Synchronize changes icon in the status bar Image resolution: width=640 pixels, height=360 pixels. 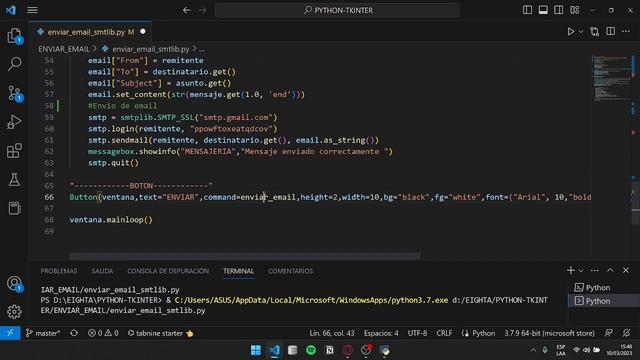tap(74, 333)
